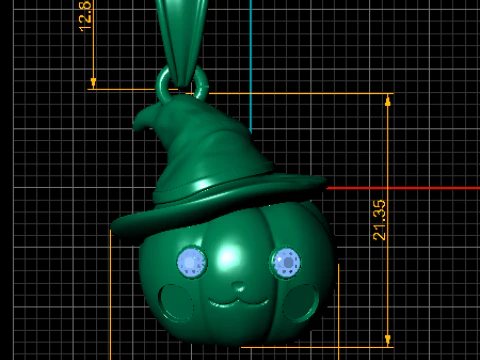480x360 pixels.
Task: Pick the right blue gemstone eye
Action: pos(286,262)
